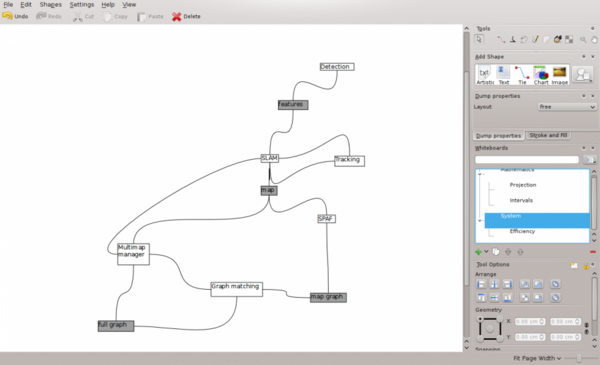The image size is (600, 365).
Task: Click the Delete toolbar button
Action: point(186,16)
